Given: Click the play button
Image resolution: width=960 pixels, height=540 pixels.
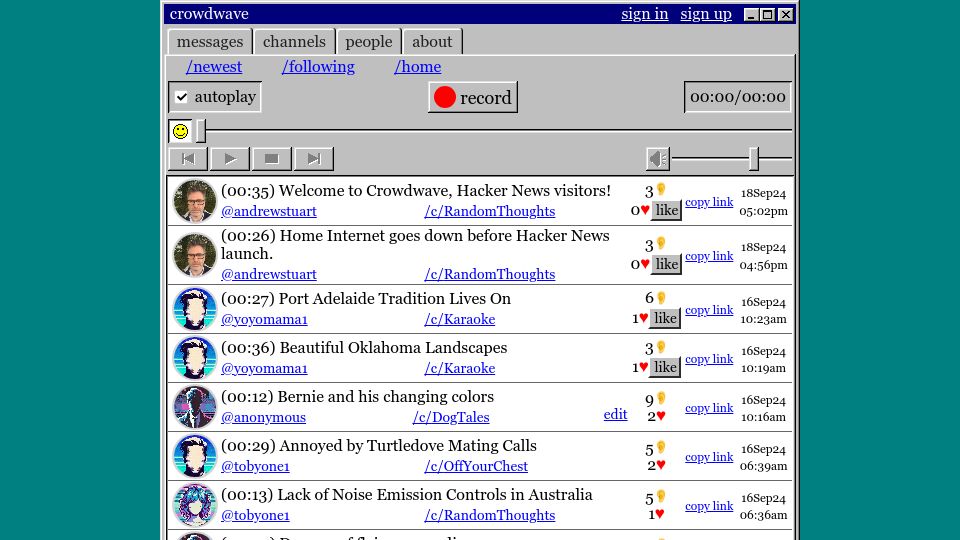Looking at the screenshot, I should click(230, 159).
